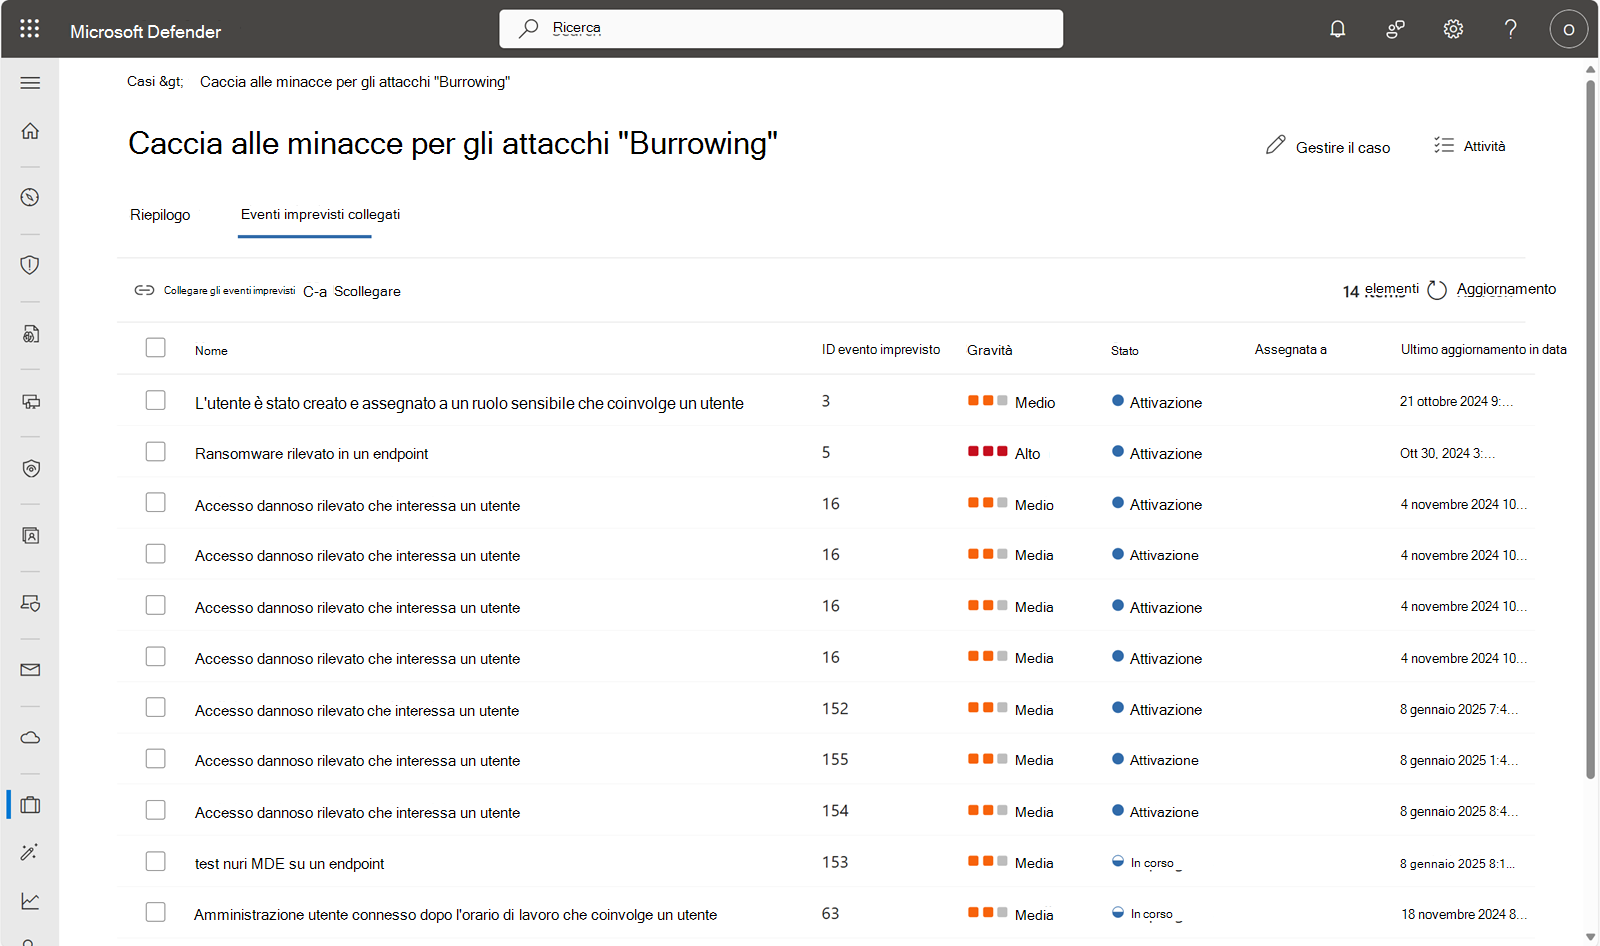Click the date '18 novembre 2024 8...'
The image size is (1600, 946).
1463,914
